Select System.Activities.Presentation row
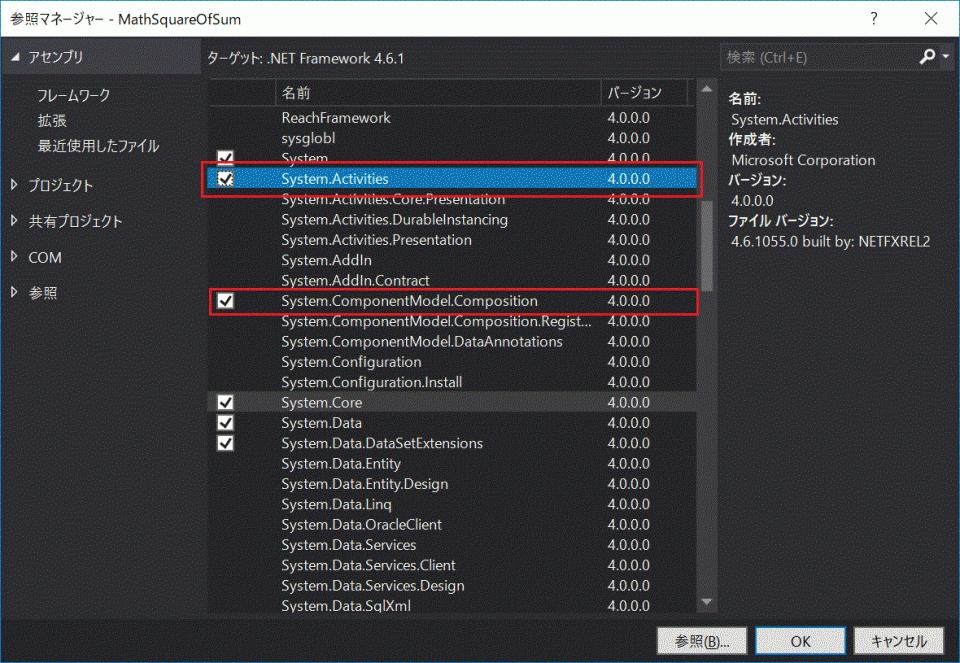 pyautogui.click(x=452, y=239)
